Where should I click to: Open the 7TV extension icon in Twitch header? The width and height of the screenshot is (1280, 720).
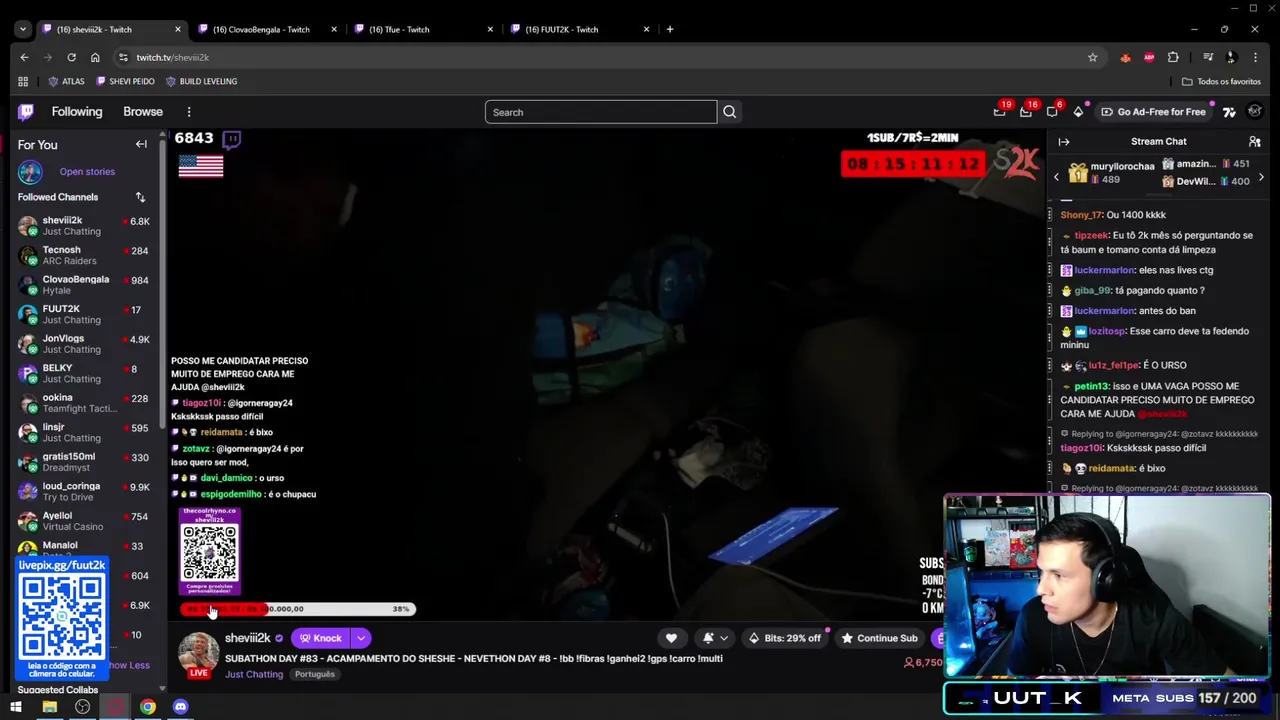(x=1229, y=112)
